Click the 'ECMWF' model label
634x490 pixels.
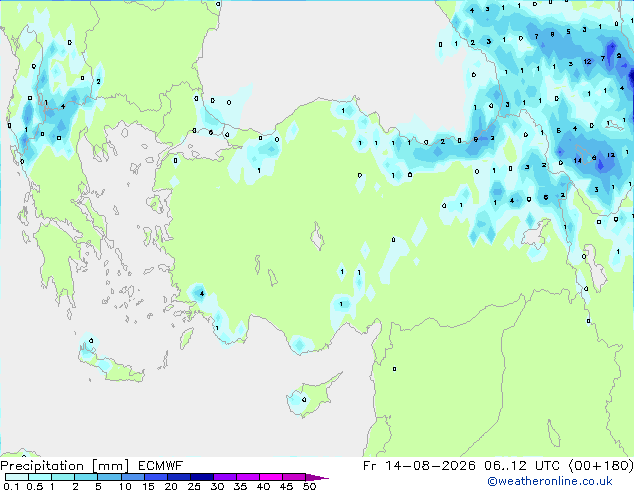pyautogui.click(x=161, y=466)
